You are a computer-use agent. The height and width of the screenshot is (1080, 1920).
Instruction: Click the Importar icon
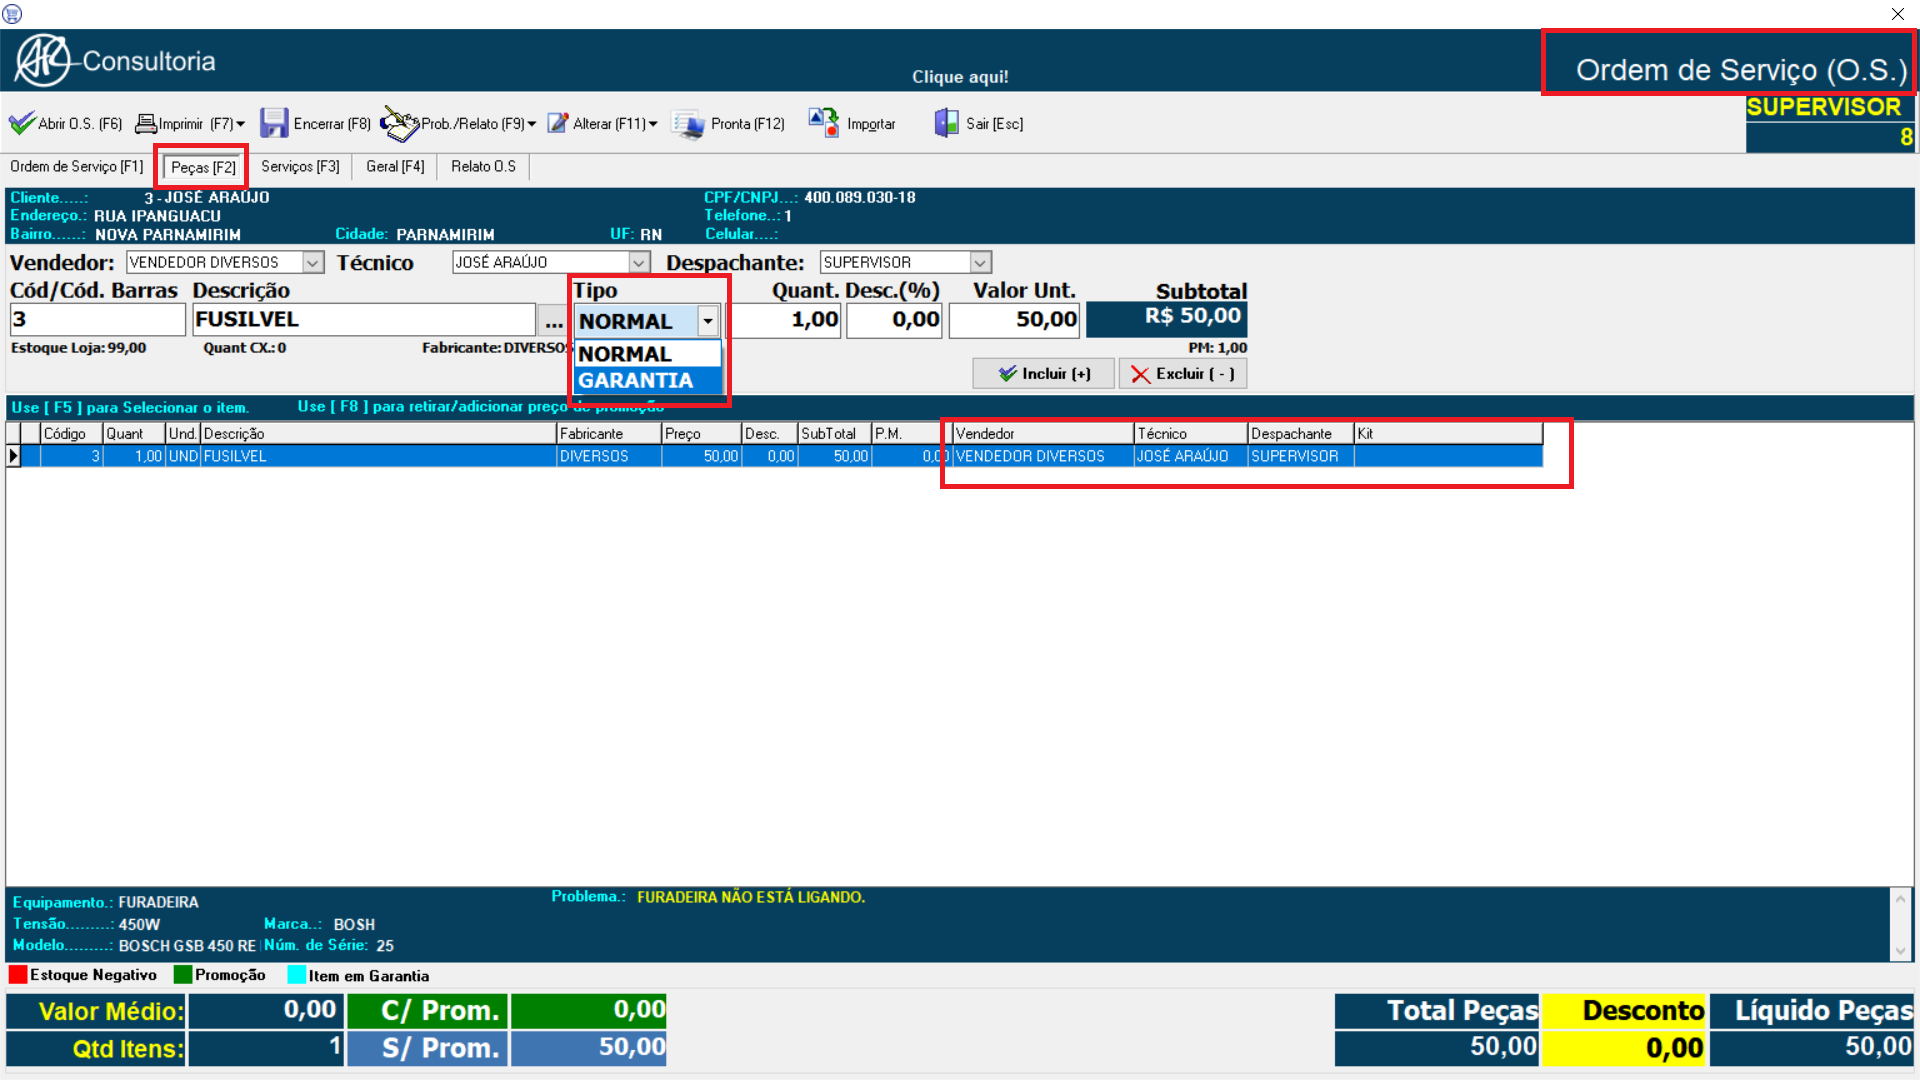pyautogui.click(x=823, y=123)
